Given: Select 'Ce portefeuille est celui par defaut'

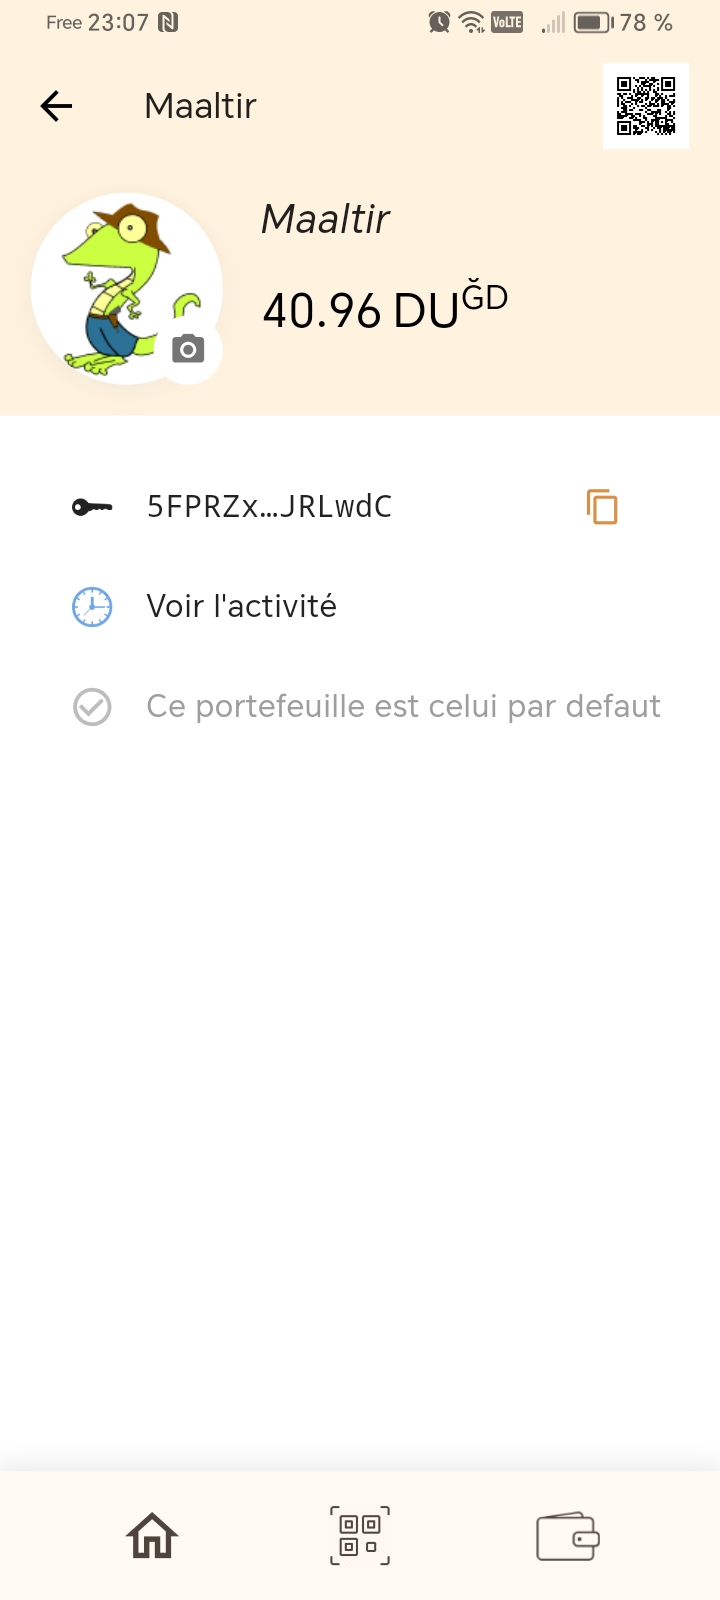Looking at the screenshot, I should pyautogui.click(x=403, y=707).
